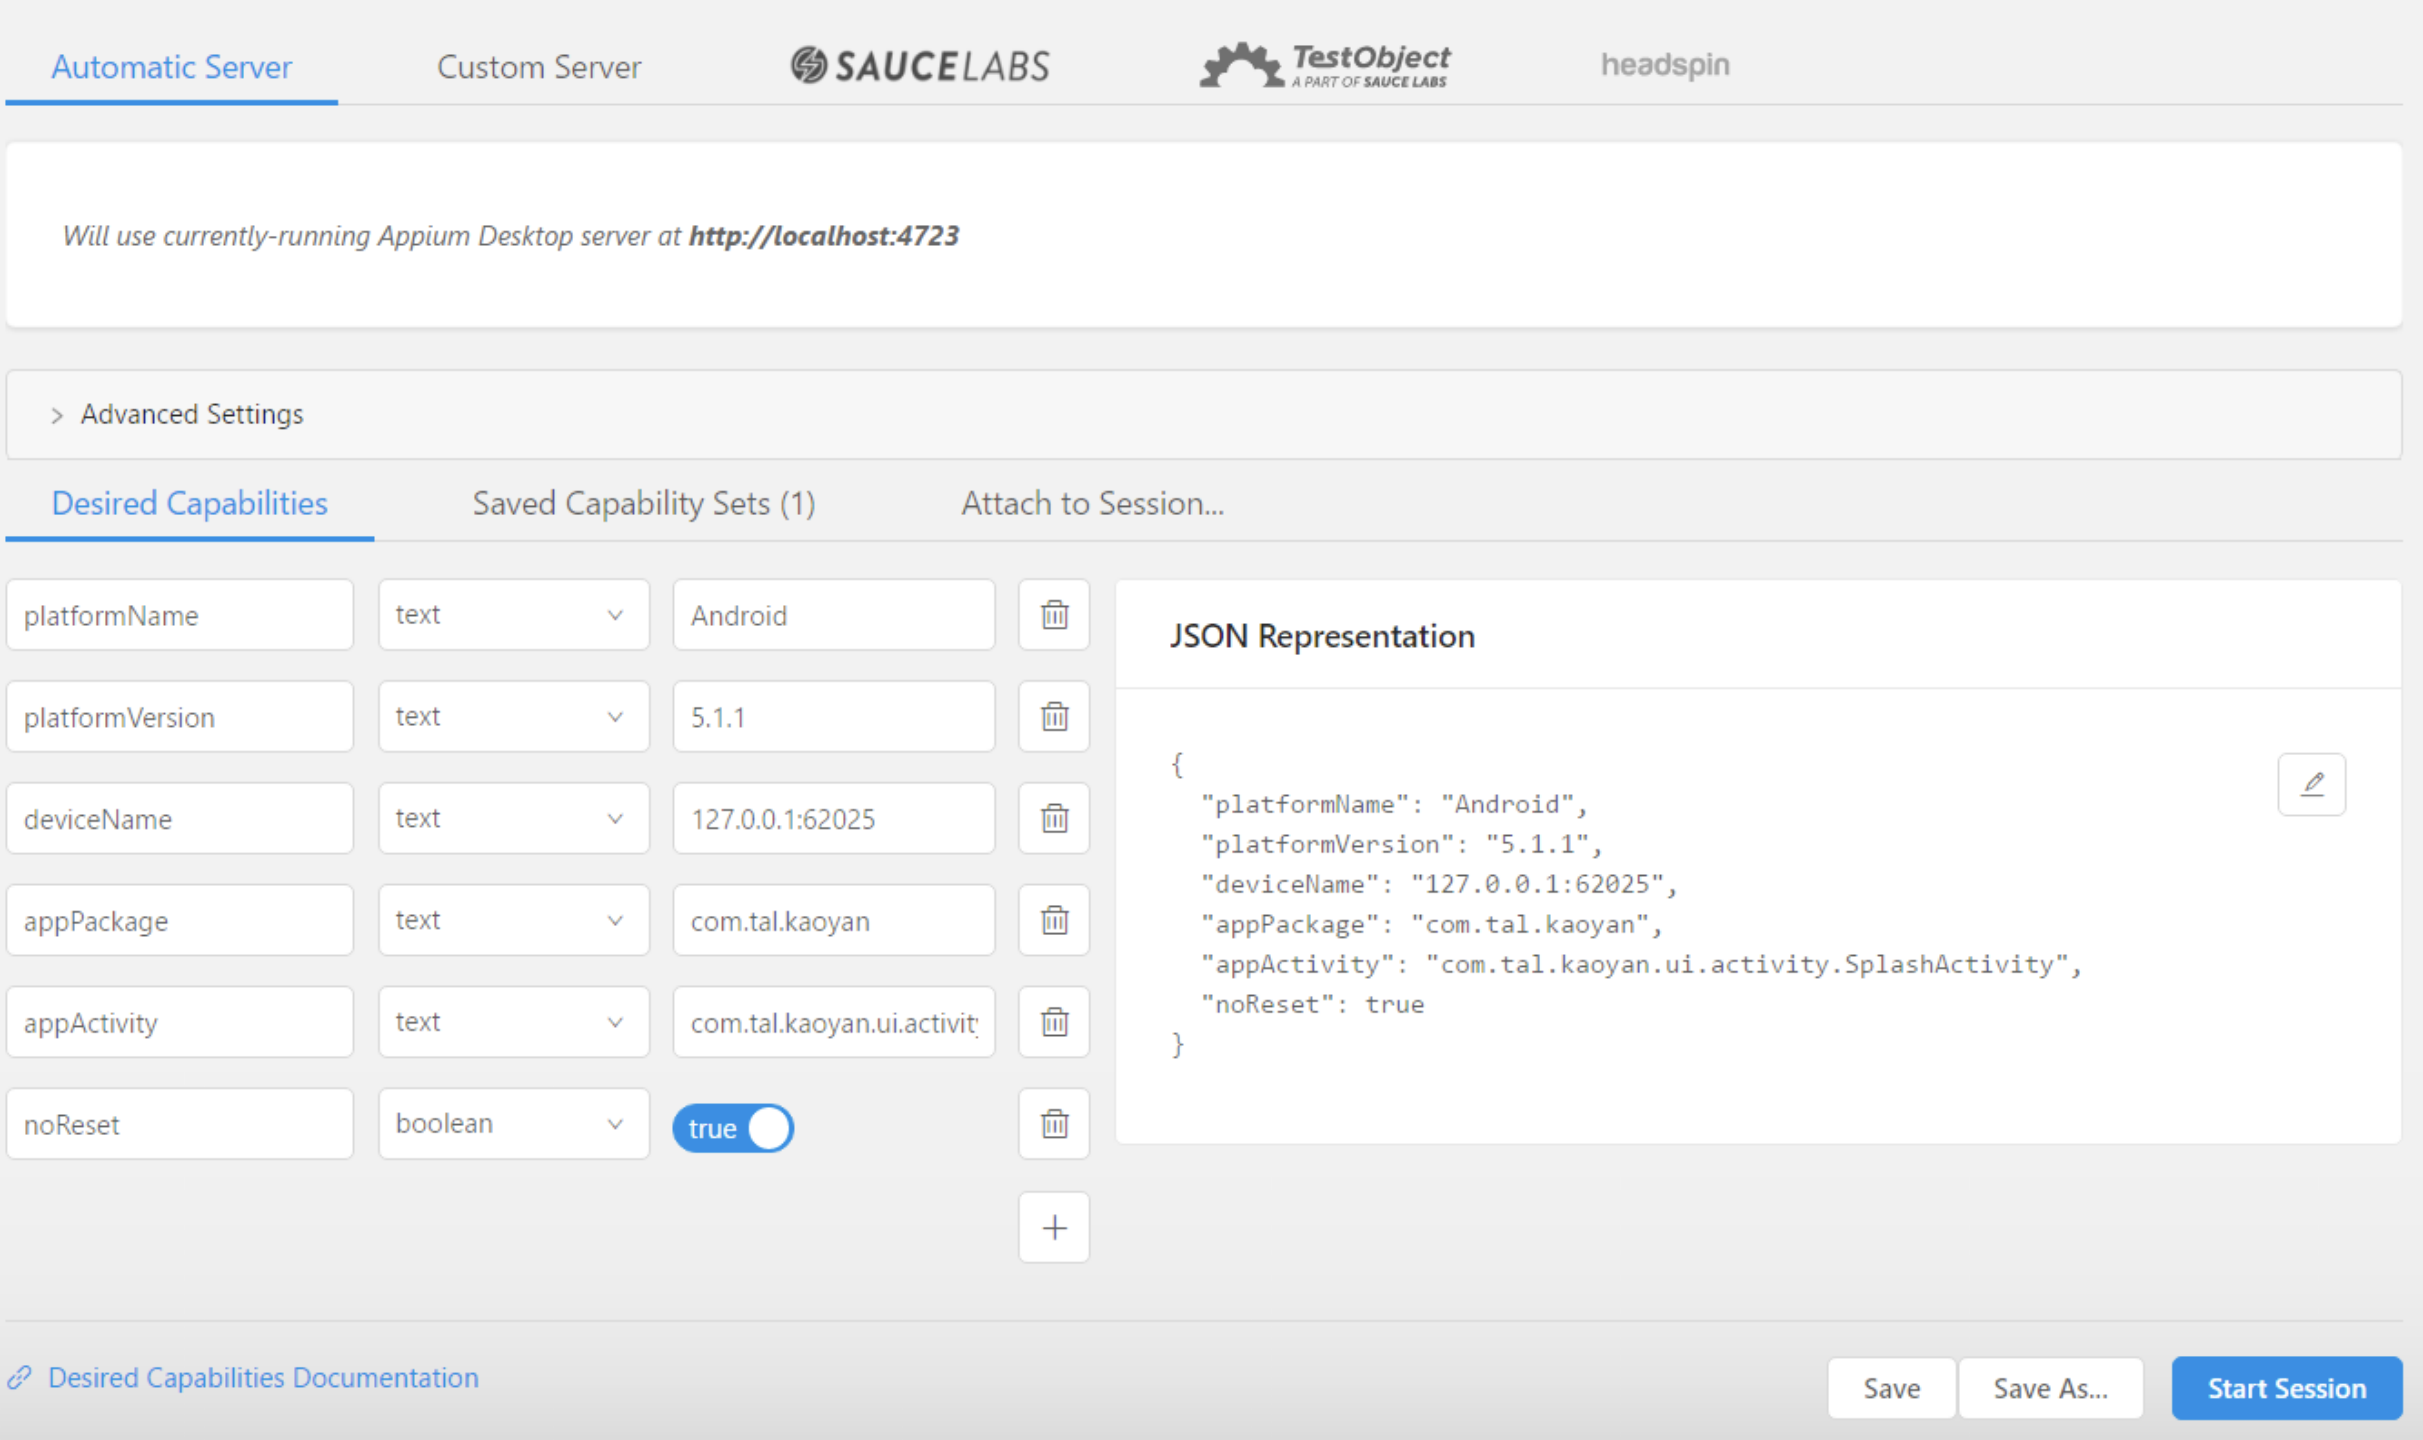Open the platformName type dropdown

[x=513, y=614]
